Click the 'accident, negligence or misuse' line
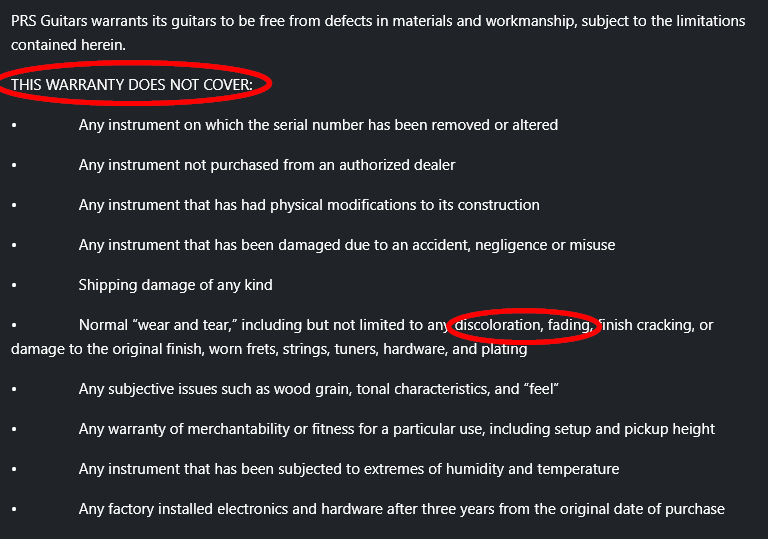Screen dimensions: 768x539 pos(347,245)
